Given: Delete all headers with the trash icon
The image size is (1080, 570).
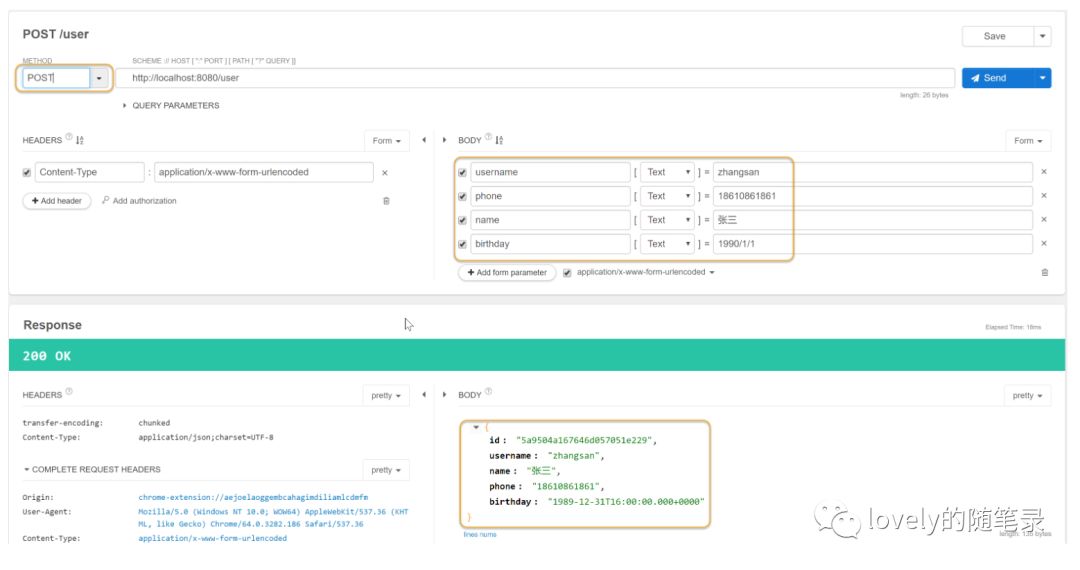Looking at the screenshot, I should point(386,201).
